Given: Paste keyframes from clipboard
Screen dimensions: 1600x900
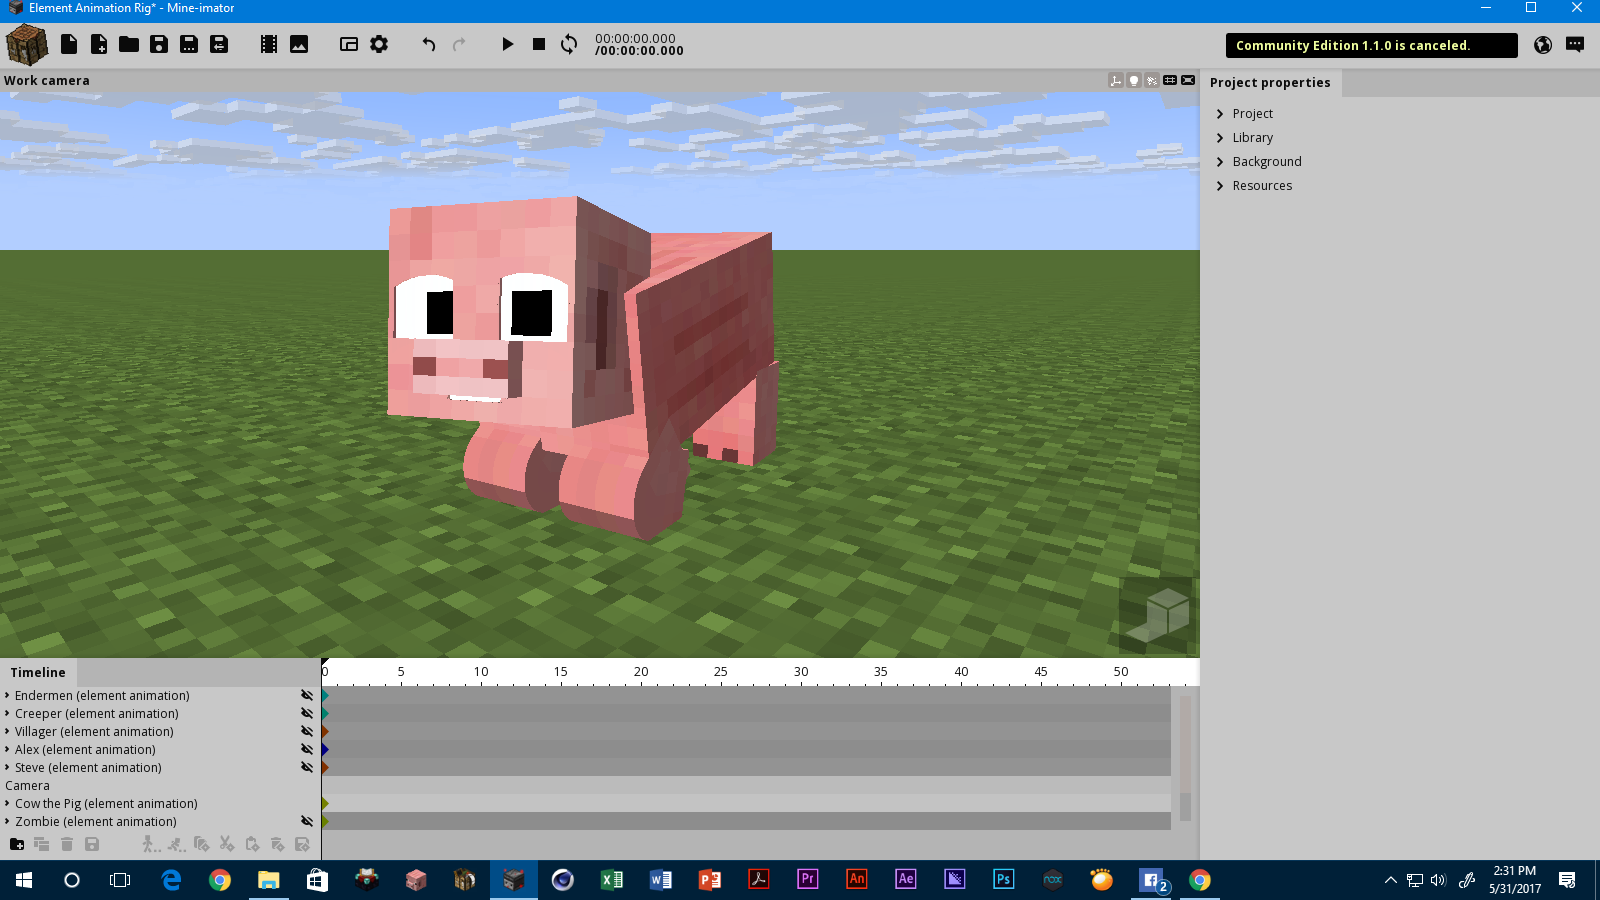Looking at the screenshot, I should point(252,845).
